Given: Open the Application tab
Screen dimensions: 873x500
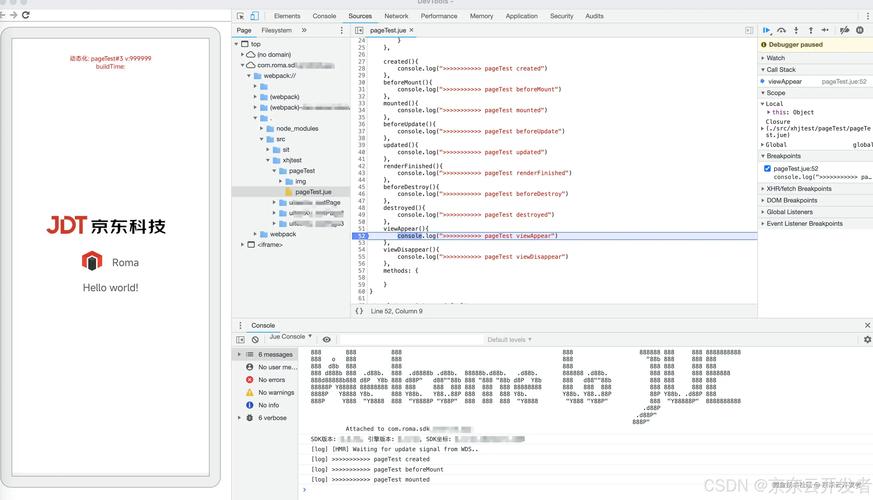Looking at the screenshot, I should point(522,16).
